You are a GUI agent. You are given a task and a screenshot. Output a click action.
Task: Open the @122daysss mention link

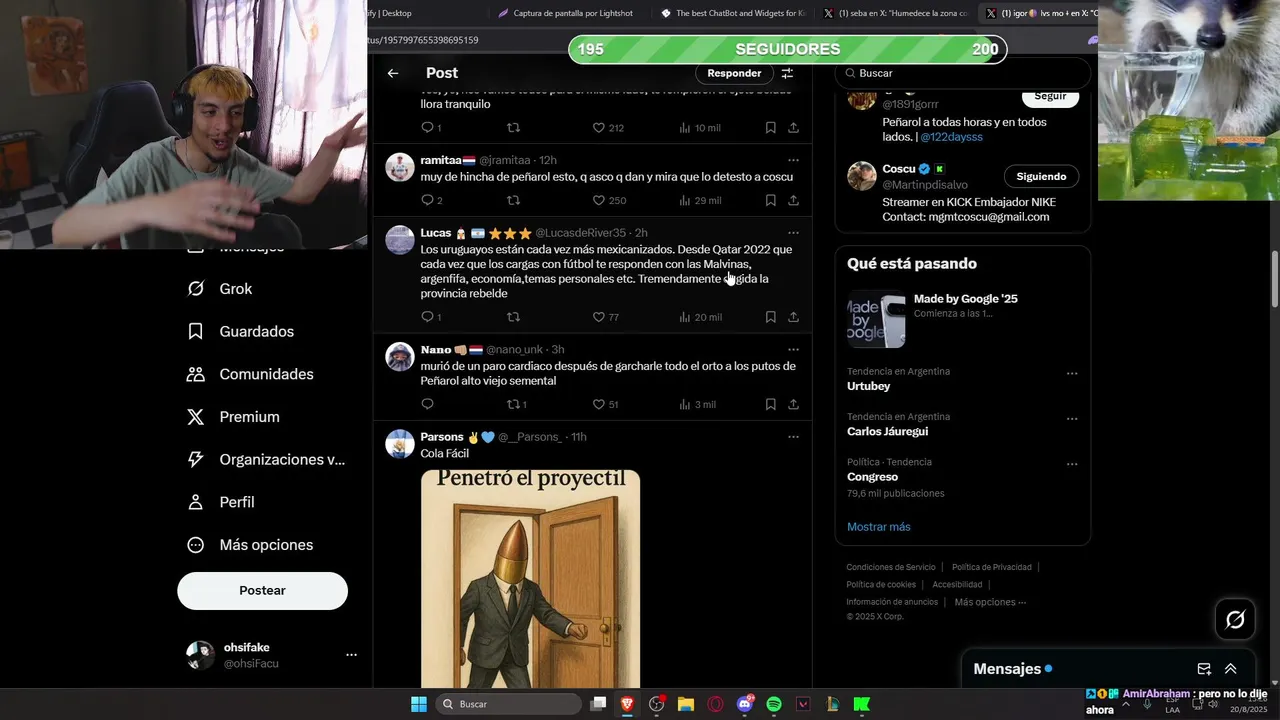coord(951,137)
